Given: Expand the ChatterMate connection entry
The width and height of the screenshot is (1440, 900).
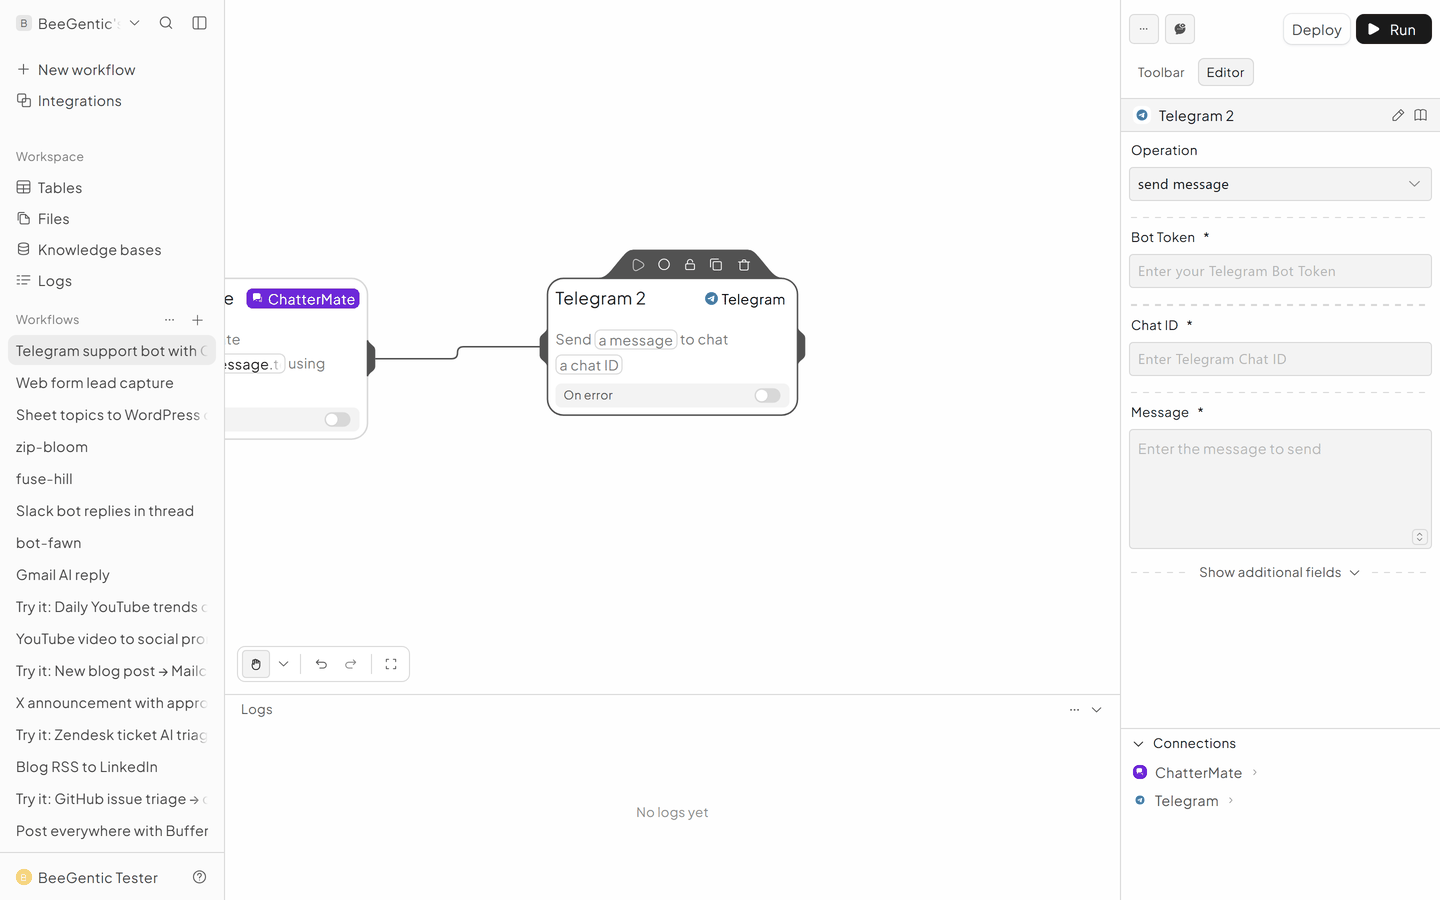Looking at the screenshot, I should tap(1196, 773).
